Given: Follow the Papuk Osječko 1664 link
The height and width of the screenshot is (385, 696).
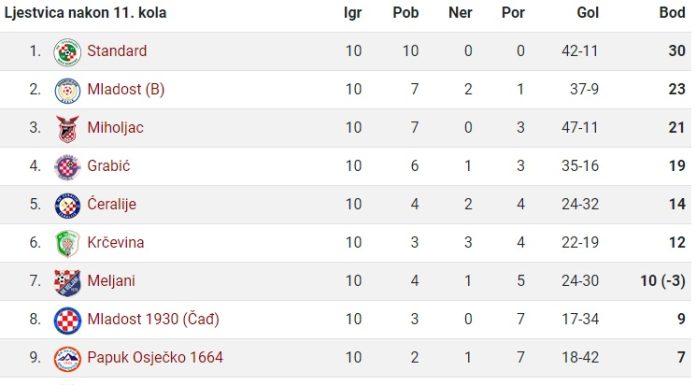Looking at the screenshot, I should click(x=155, y=357).
